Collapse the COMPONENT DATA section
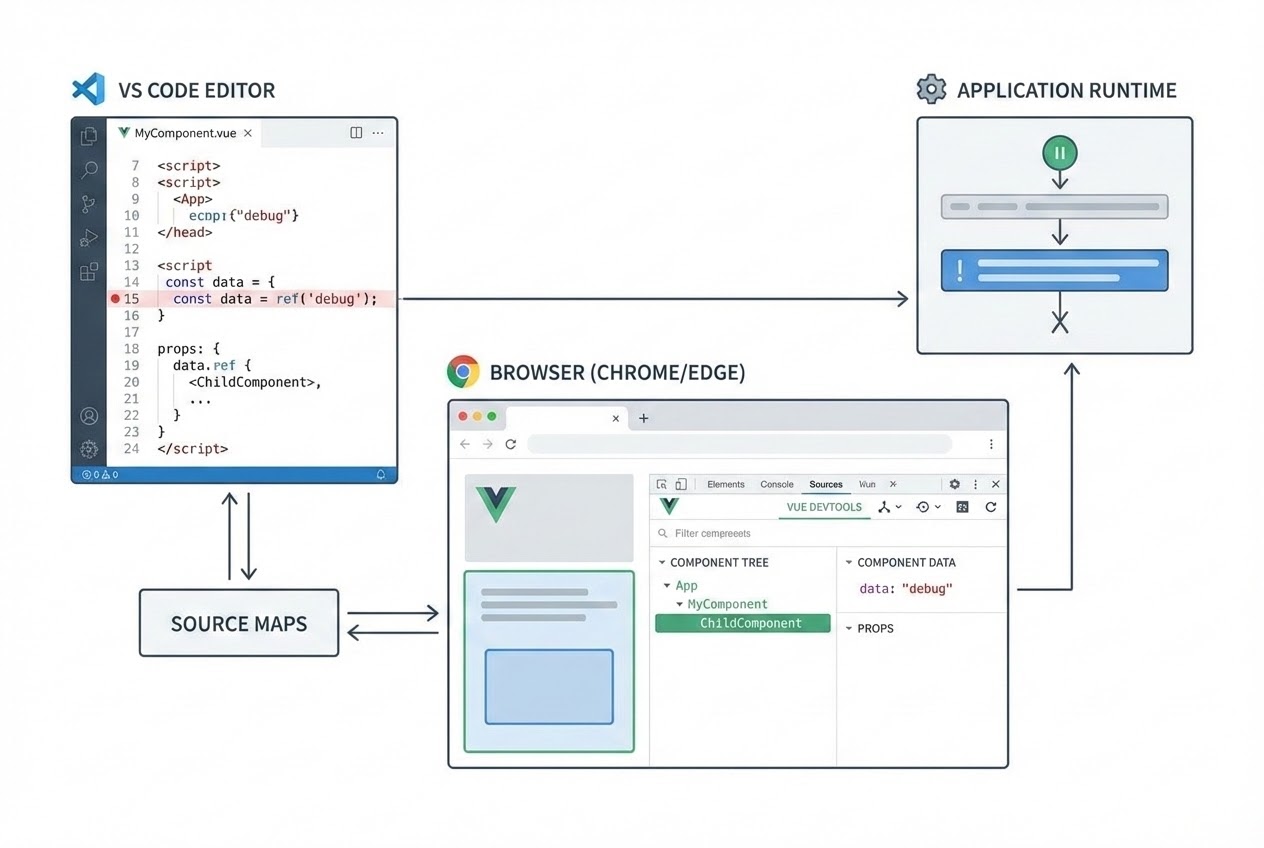1264x848 pixels. pos(849,563)
